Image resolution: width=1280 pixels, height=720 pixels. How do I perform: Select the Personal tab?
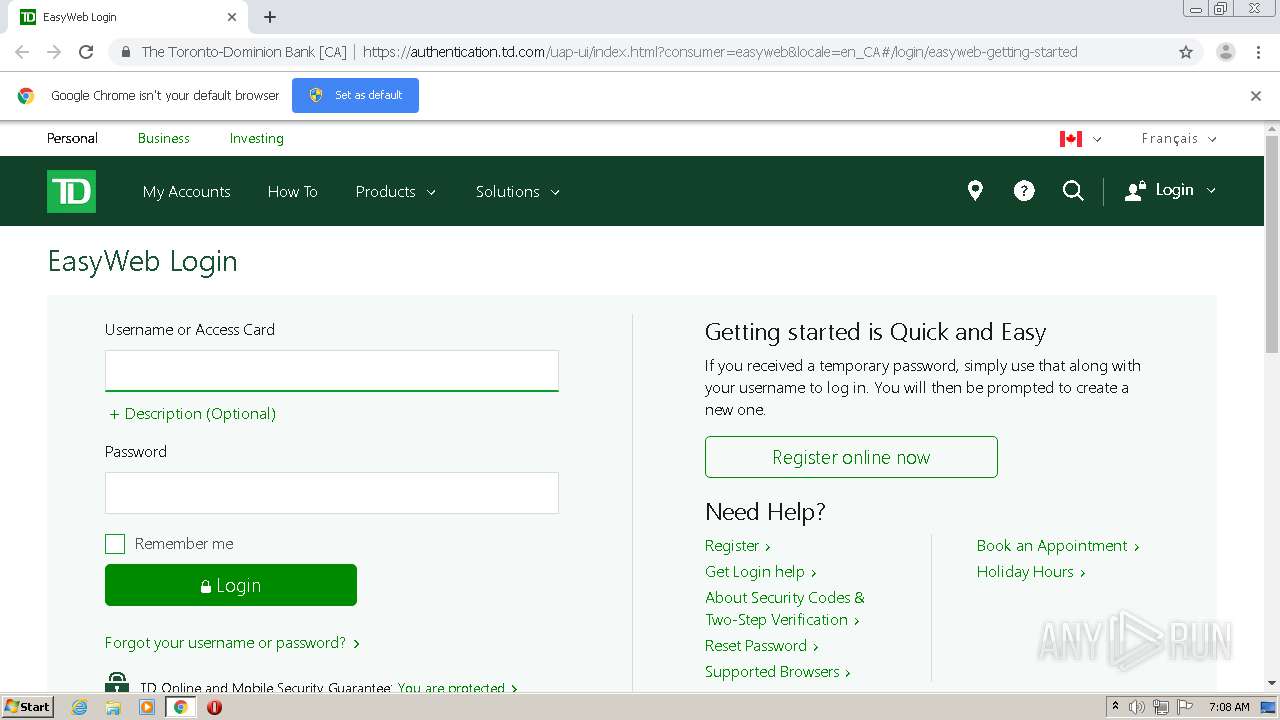click(x=72, y=138)
